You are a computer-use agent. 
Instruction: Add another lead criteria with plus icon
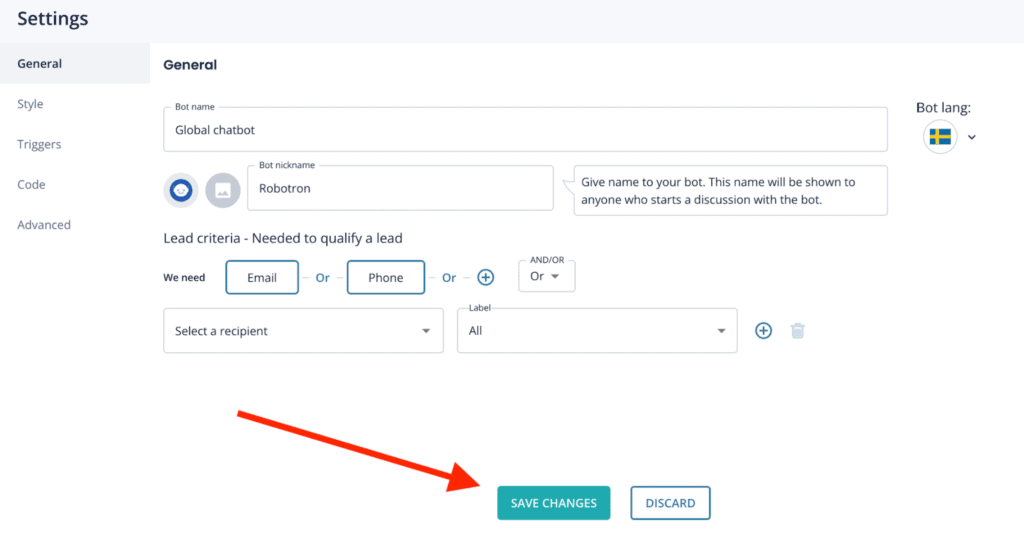(x=485, y=277)
